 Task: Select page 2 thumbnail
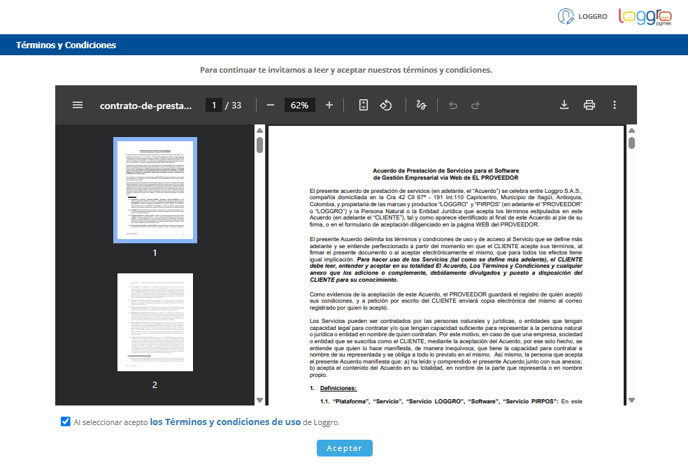(155, 322)
